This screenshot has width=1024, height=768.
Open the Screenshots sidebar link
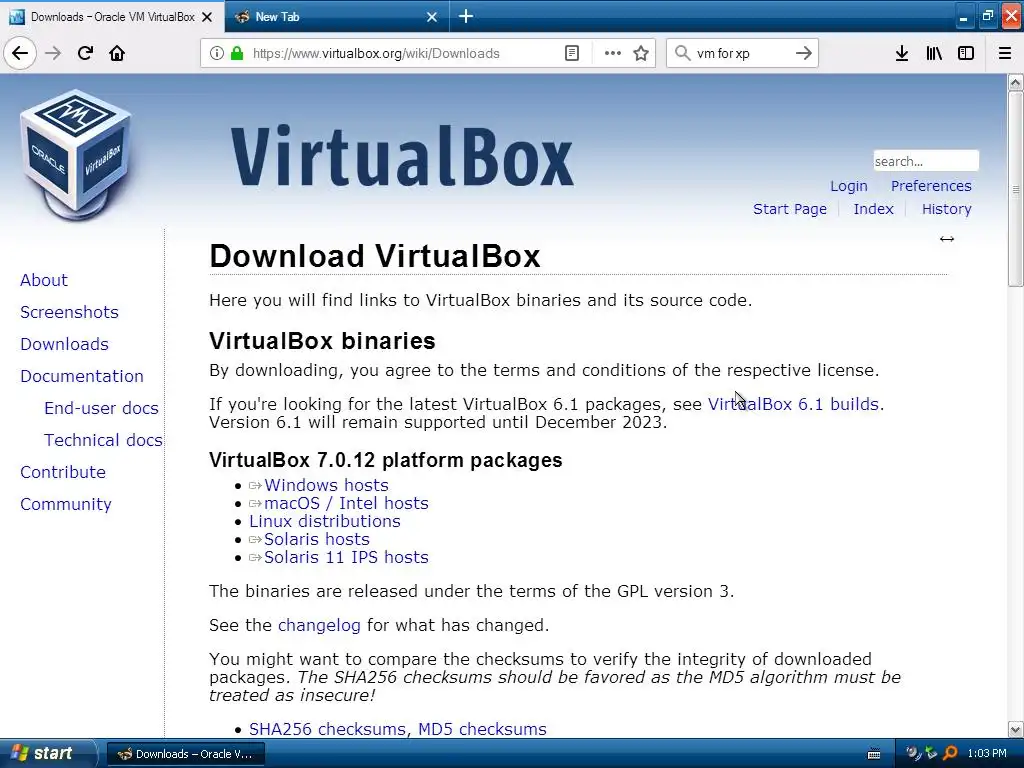click(69, 312)
